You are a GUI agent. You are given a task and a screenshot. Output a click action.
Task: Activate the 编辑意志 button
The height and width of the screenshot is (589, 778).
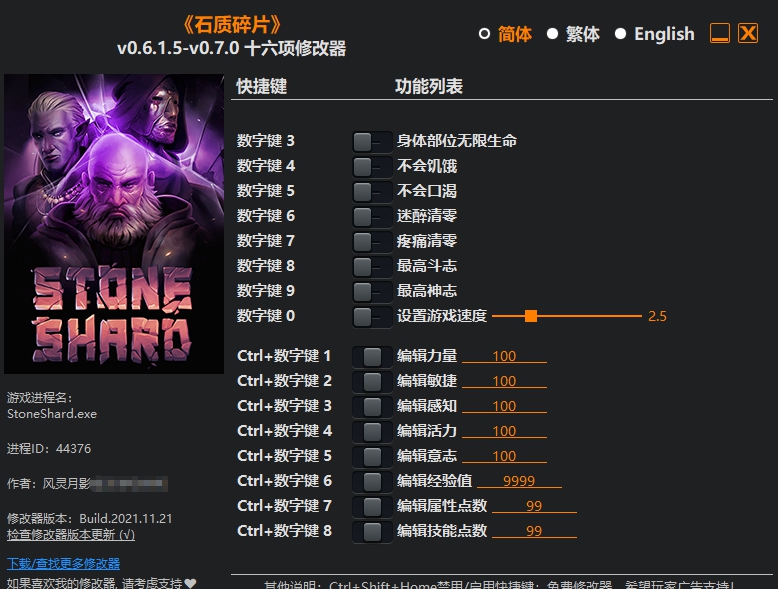(x=372, y=457)
